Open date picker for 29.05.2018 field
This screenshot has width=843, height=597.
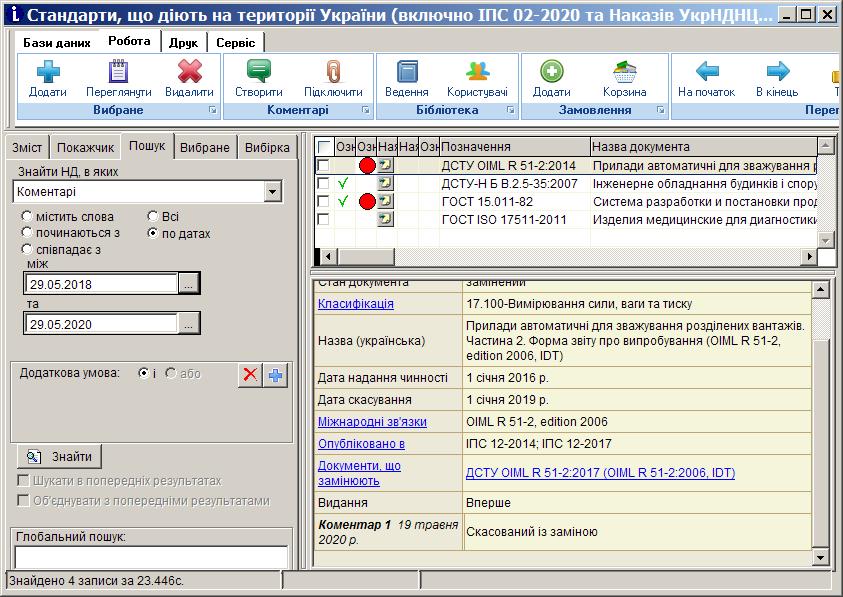tap(188, 284)
